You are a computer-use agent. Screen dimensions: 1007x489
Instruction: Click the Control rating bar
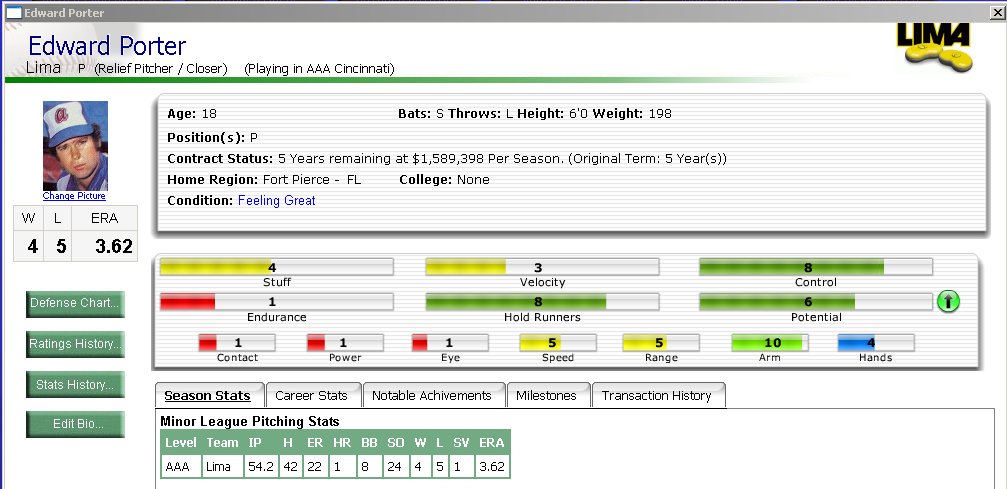(816, 267)
